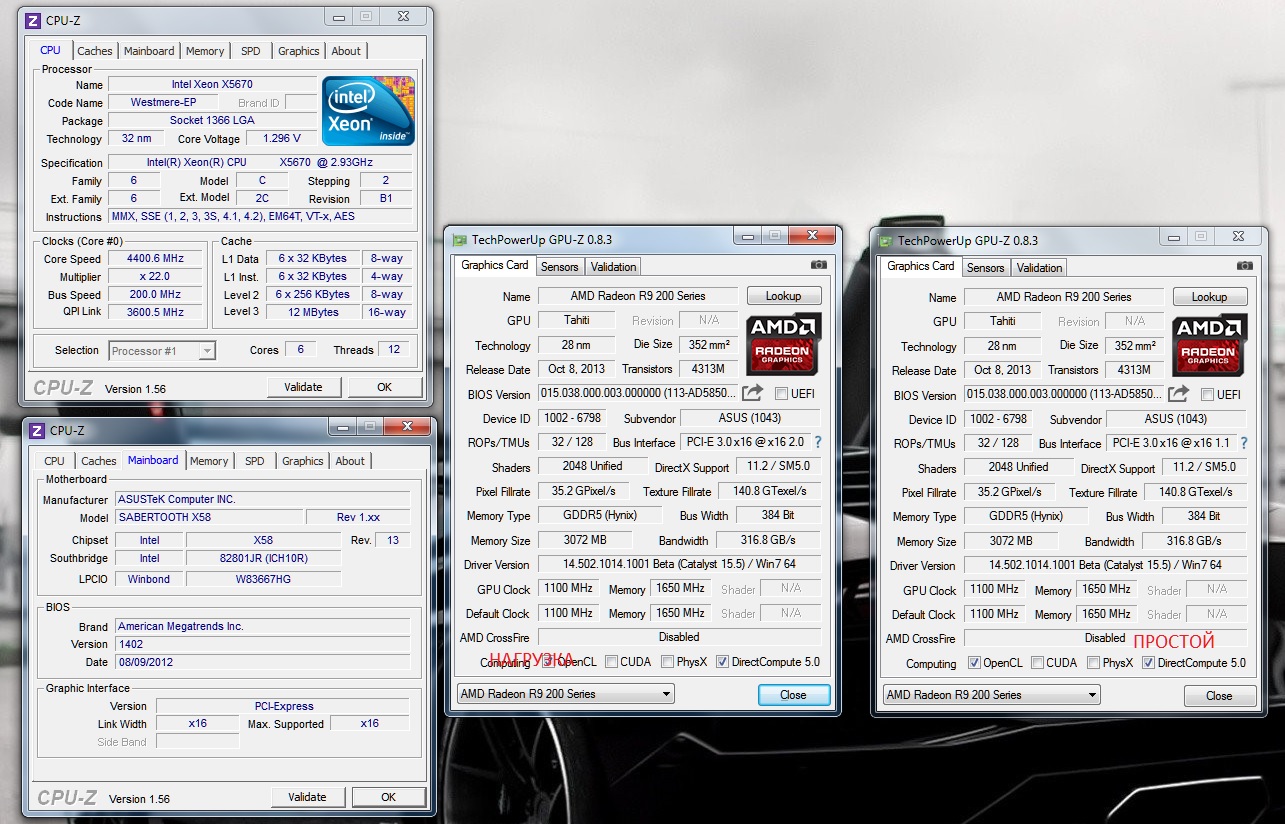The image size is (1285, 824).
Task: Click Validate button in upper CPU-Z window
Action: [303, 387]
